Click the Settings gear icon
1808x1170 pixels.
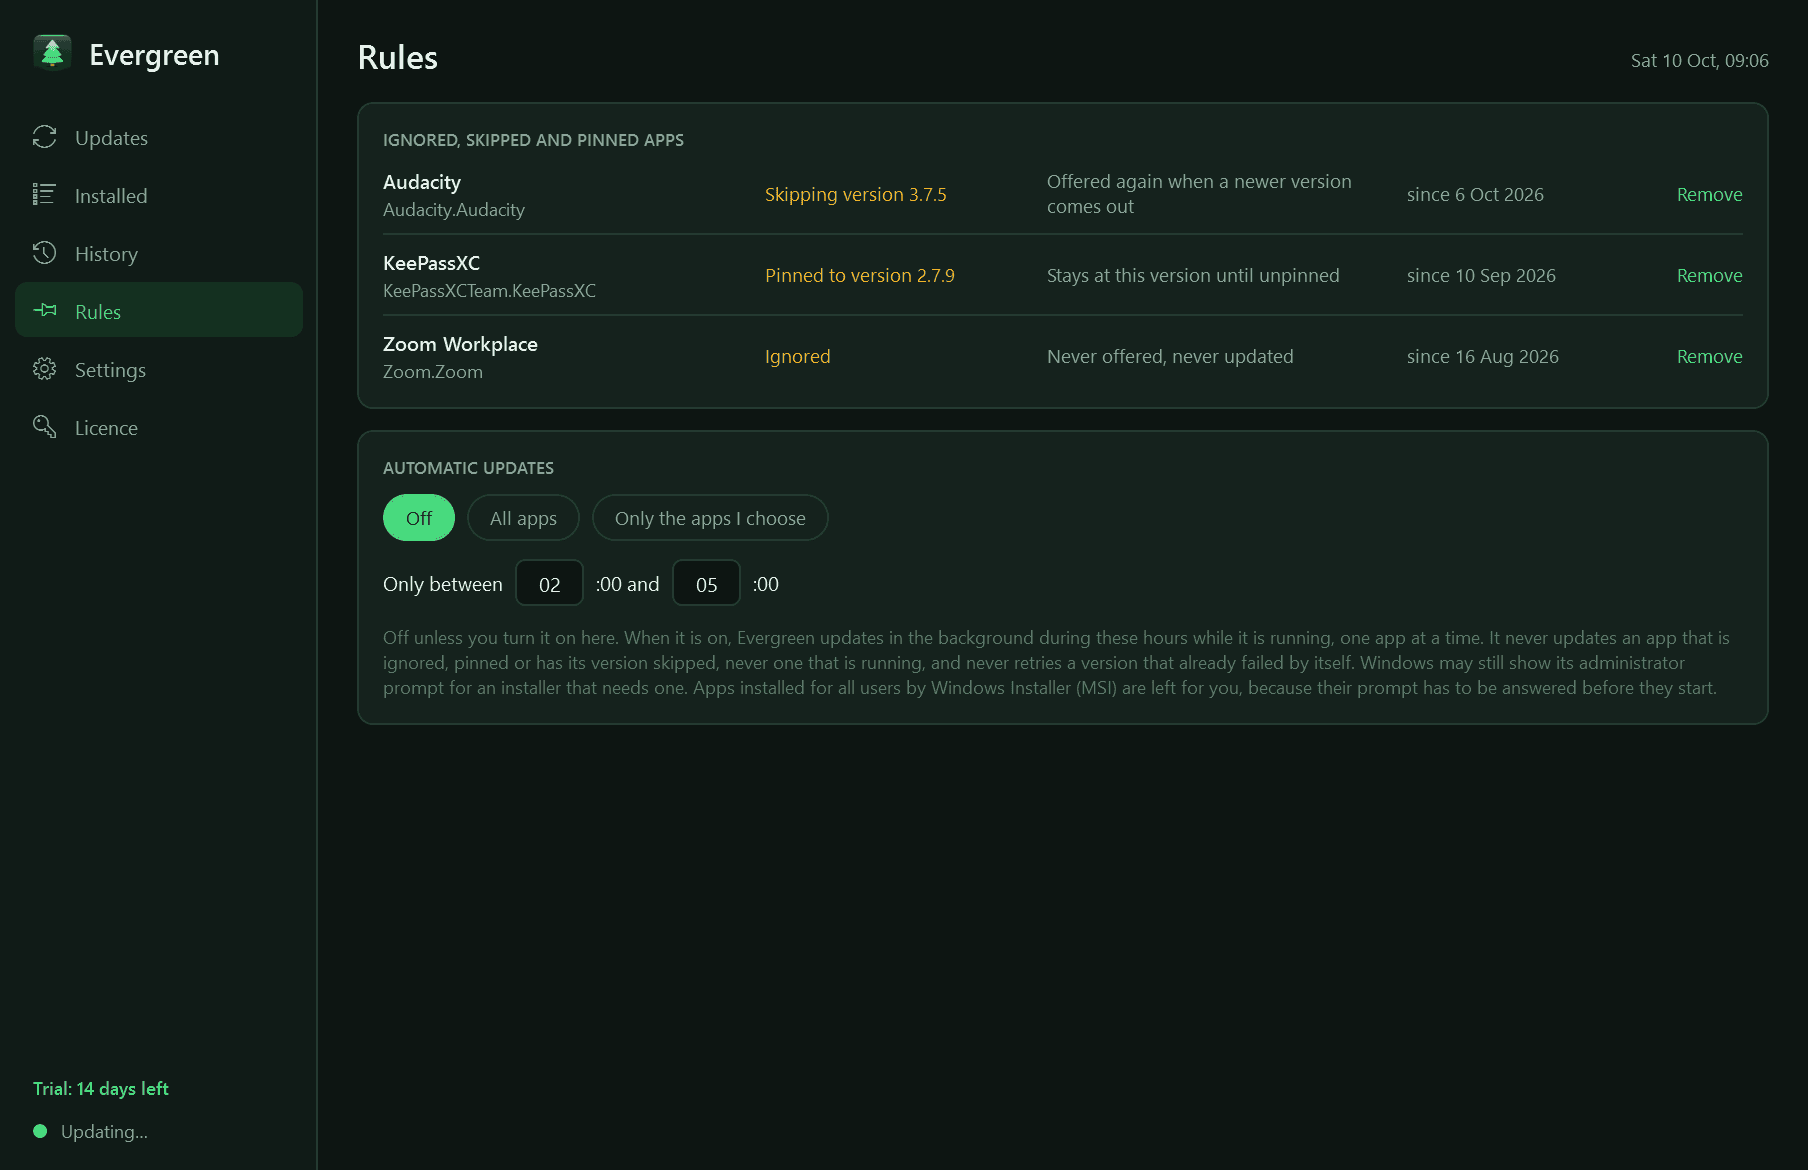[x=44, y=369]
